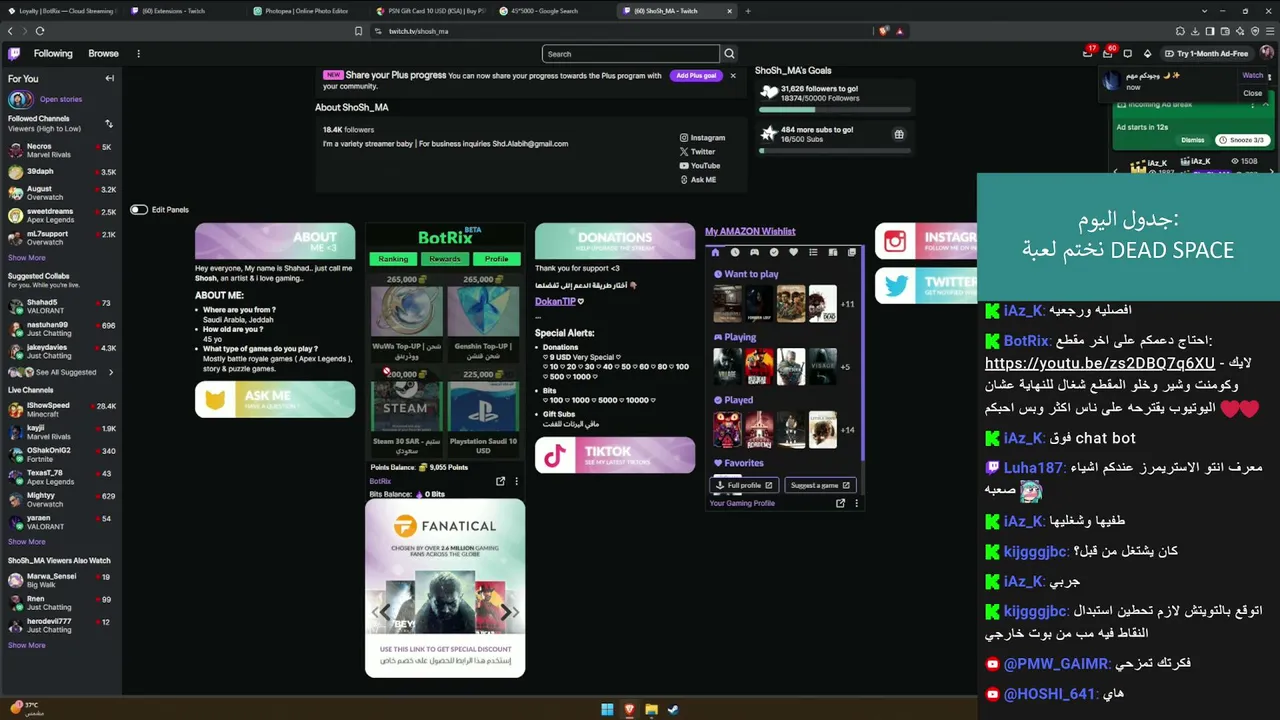The height and width of the screenshot is (720, 1280).
Task: Click the Suggest a game button
Action: tap(820, 485)
